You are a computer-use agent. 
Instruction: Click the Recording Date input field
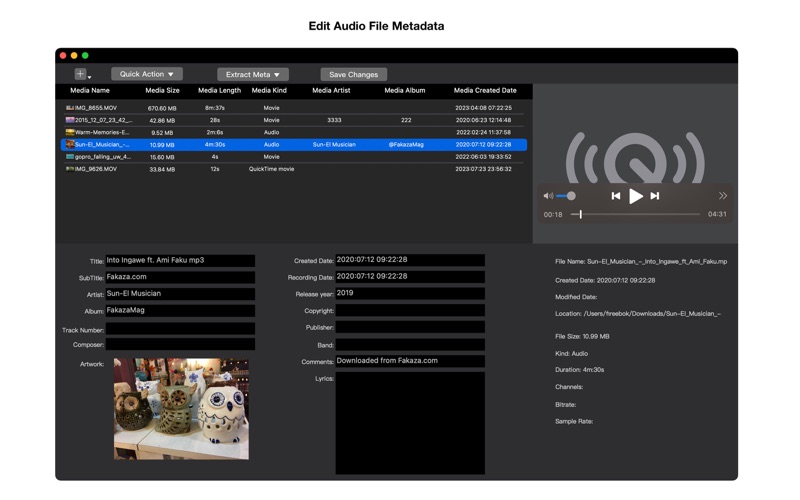click(410, 277)
